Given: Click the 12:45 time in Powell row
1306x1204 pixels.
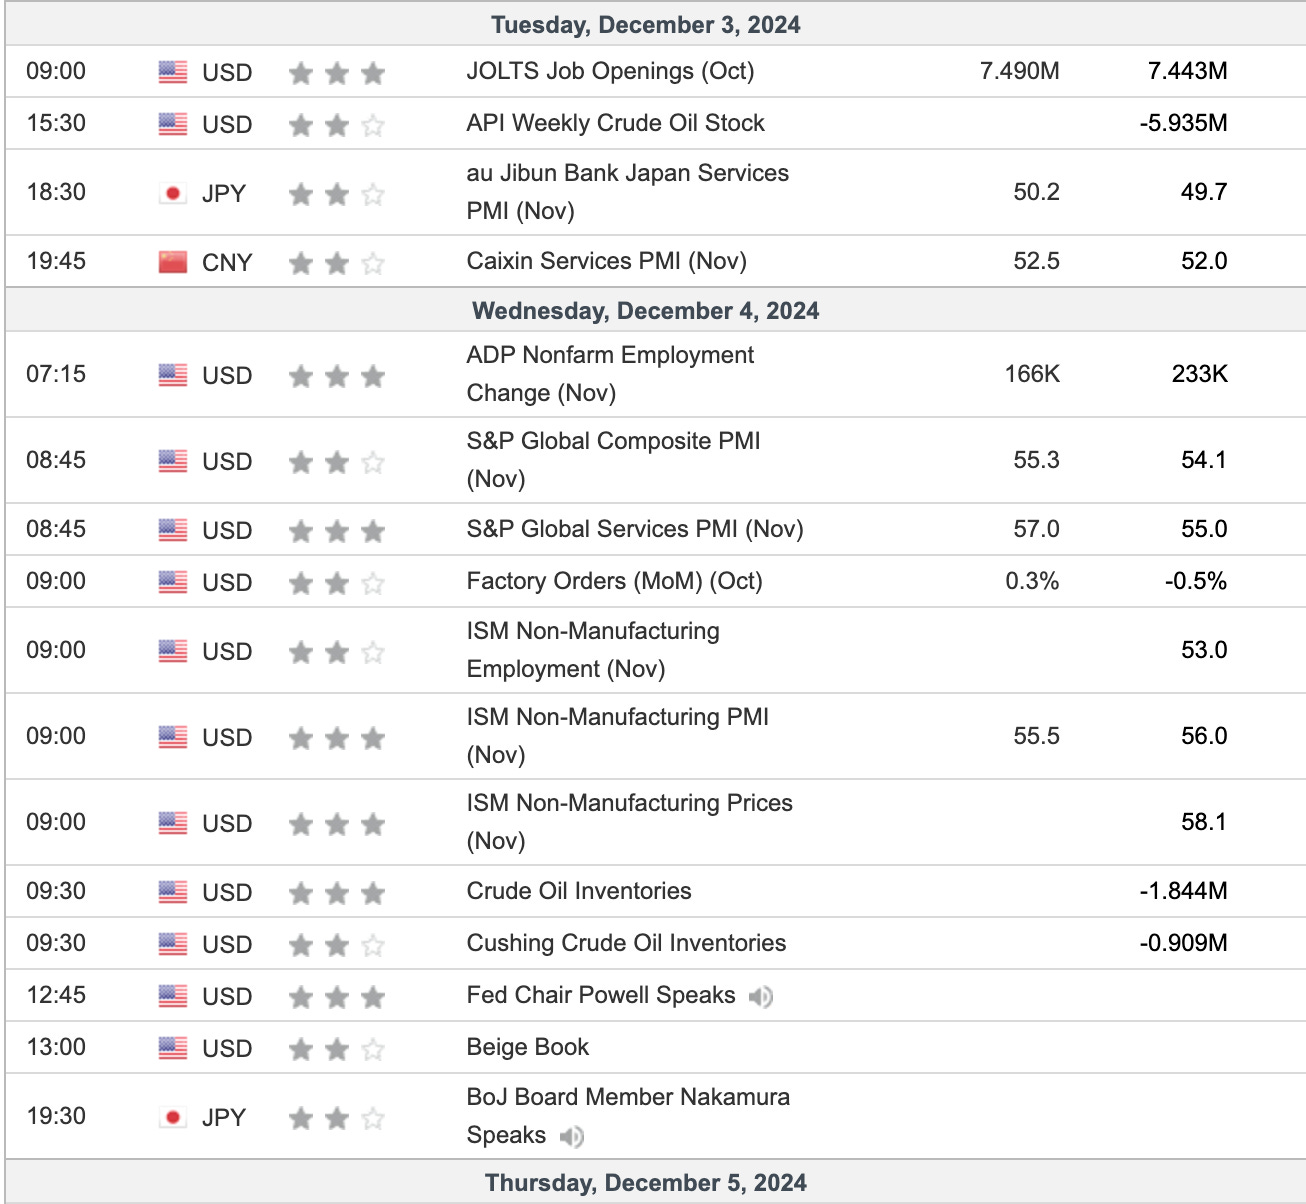Looking at the screenshot, I should (56, 995).
